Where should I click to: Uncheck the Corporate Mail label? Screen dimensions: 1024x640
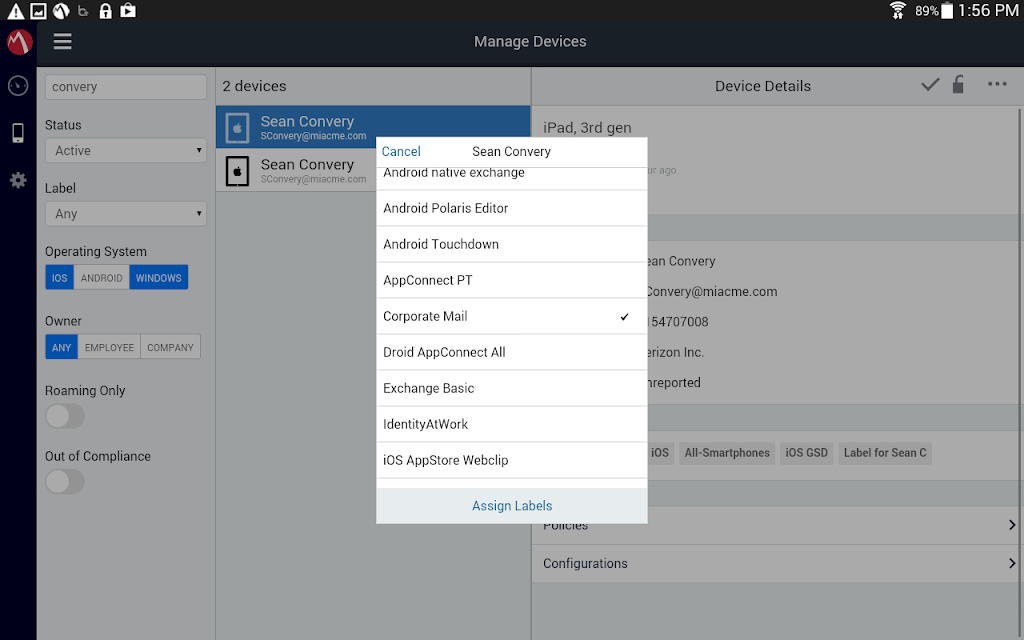[511, 317]
